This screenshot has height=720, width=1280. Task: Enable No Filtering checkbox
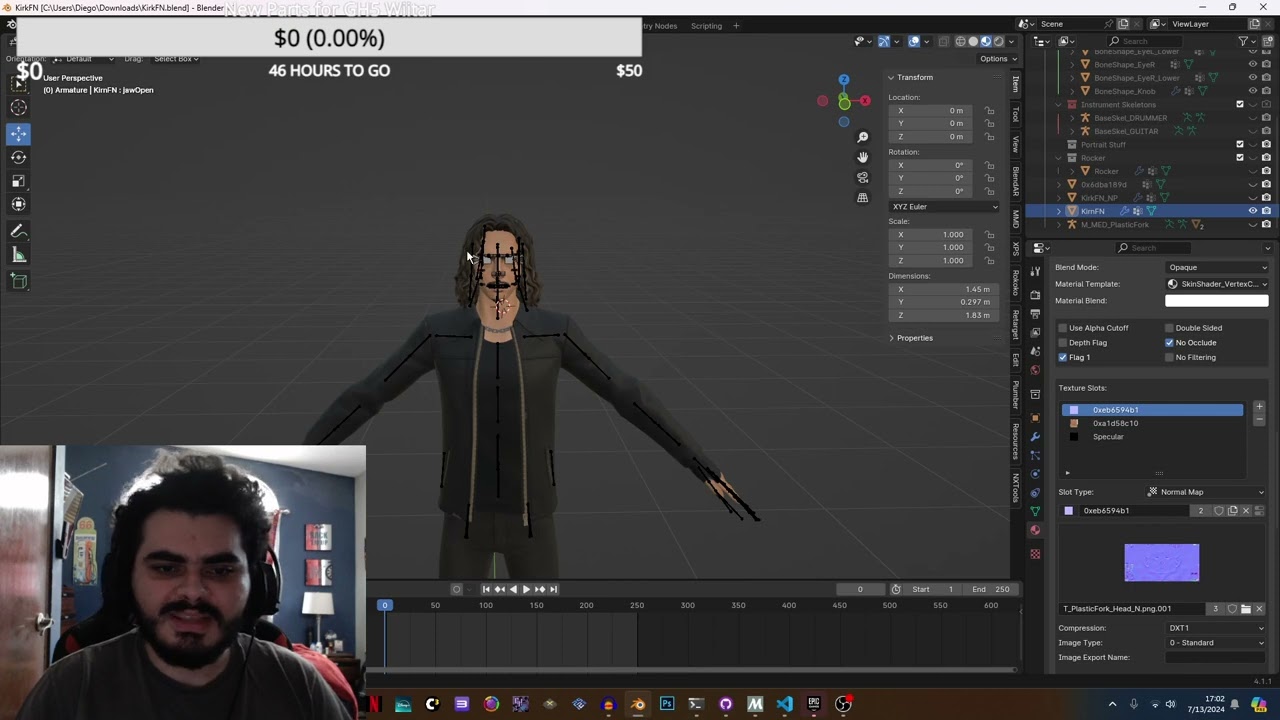click(1169, 357)
